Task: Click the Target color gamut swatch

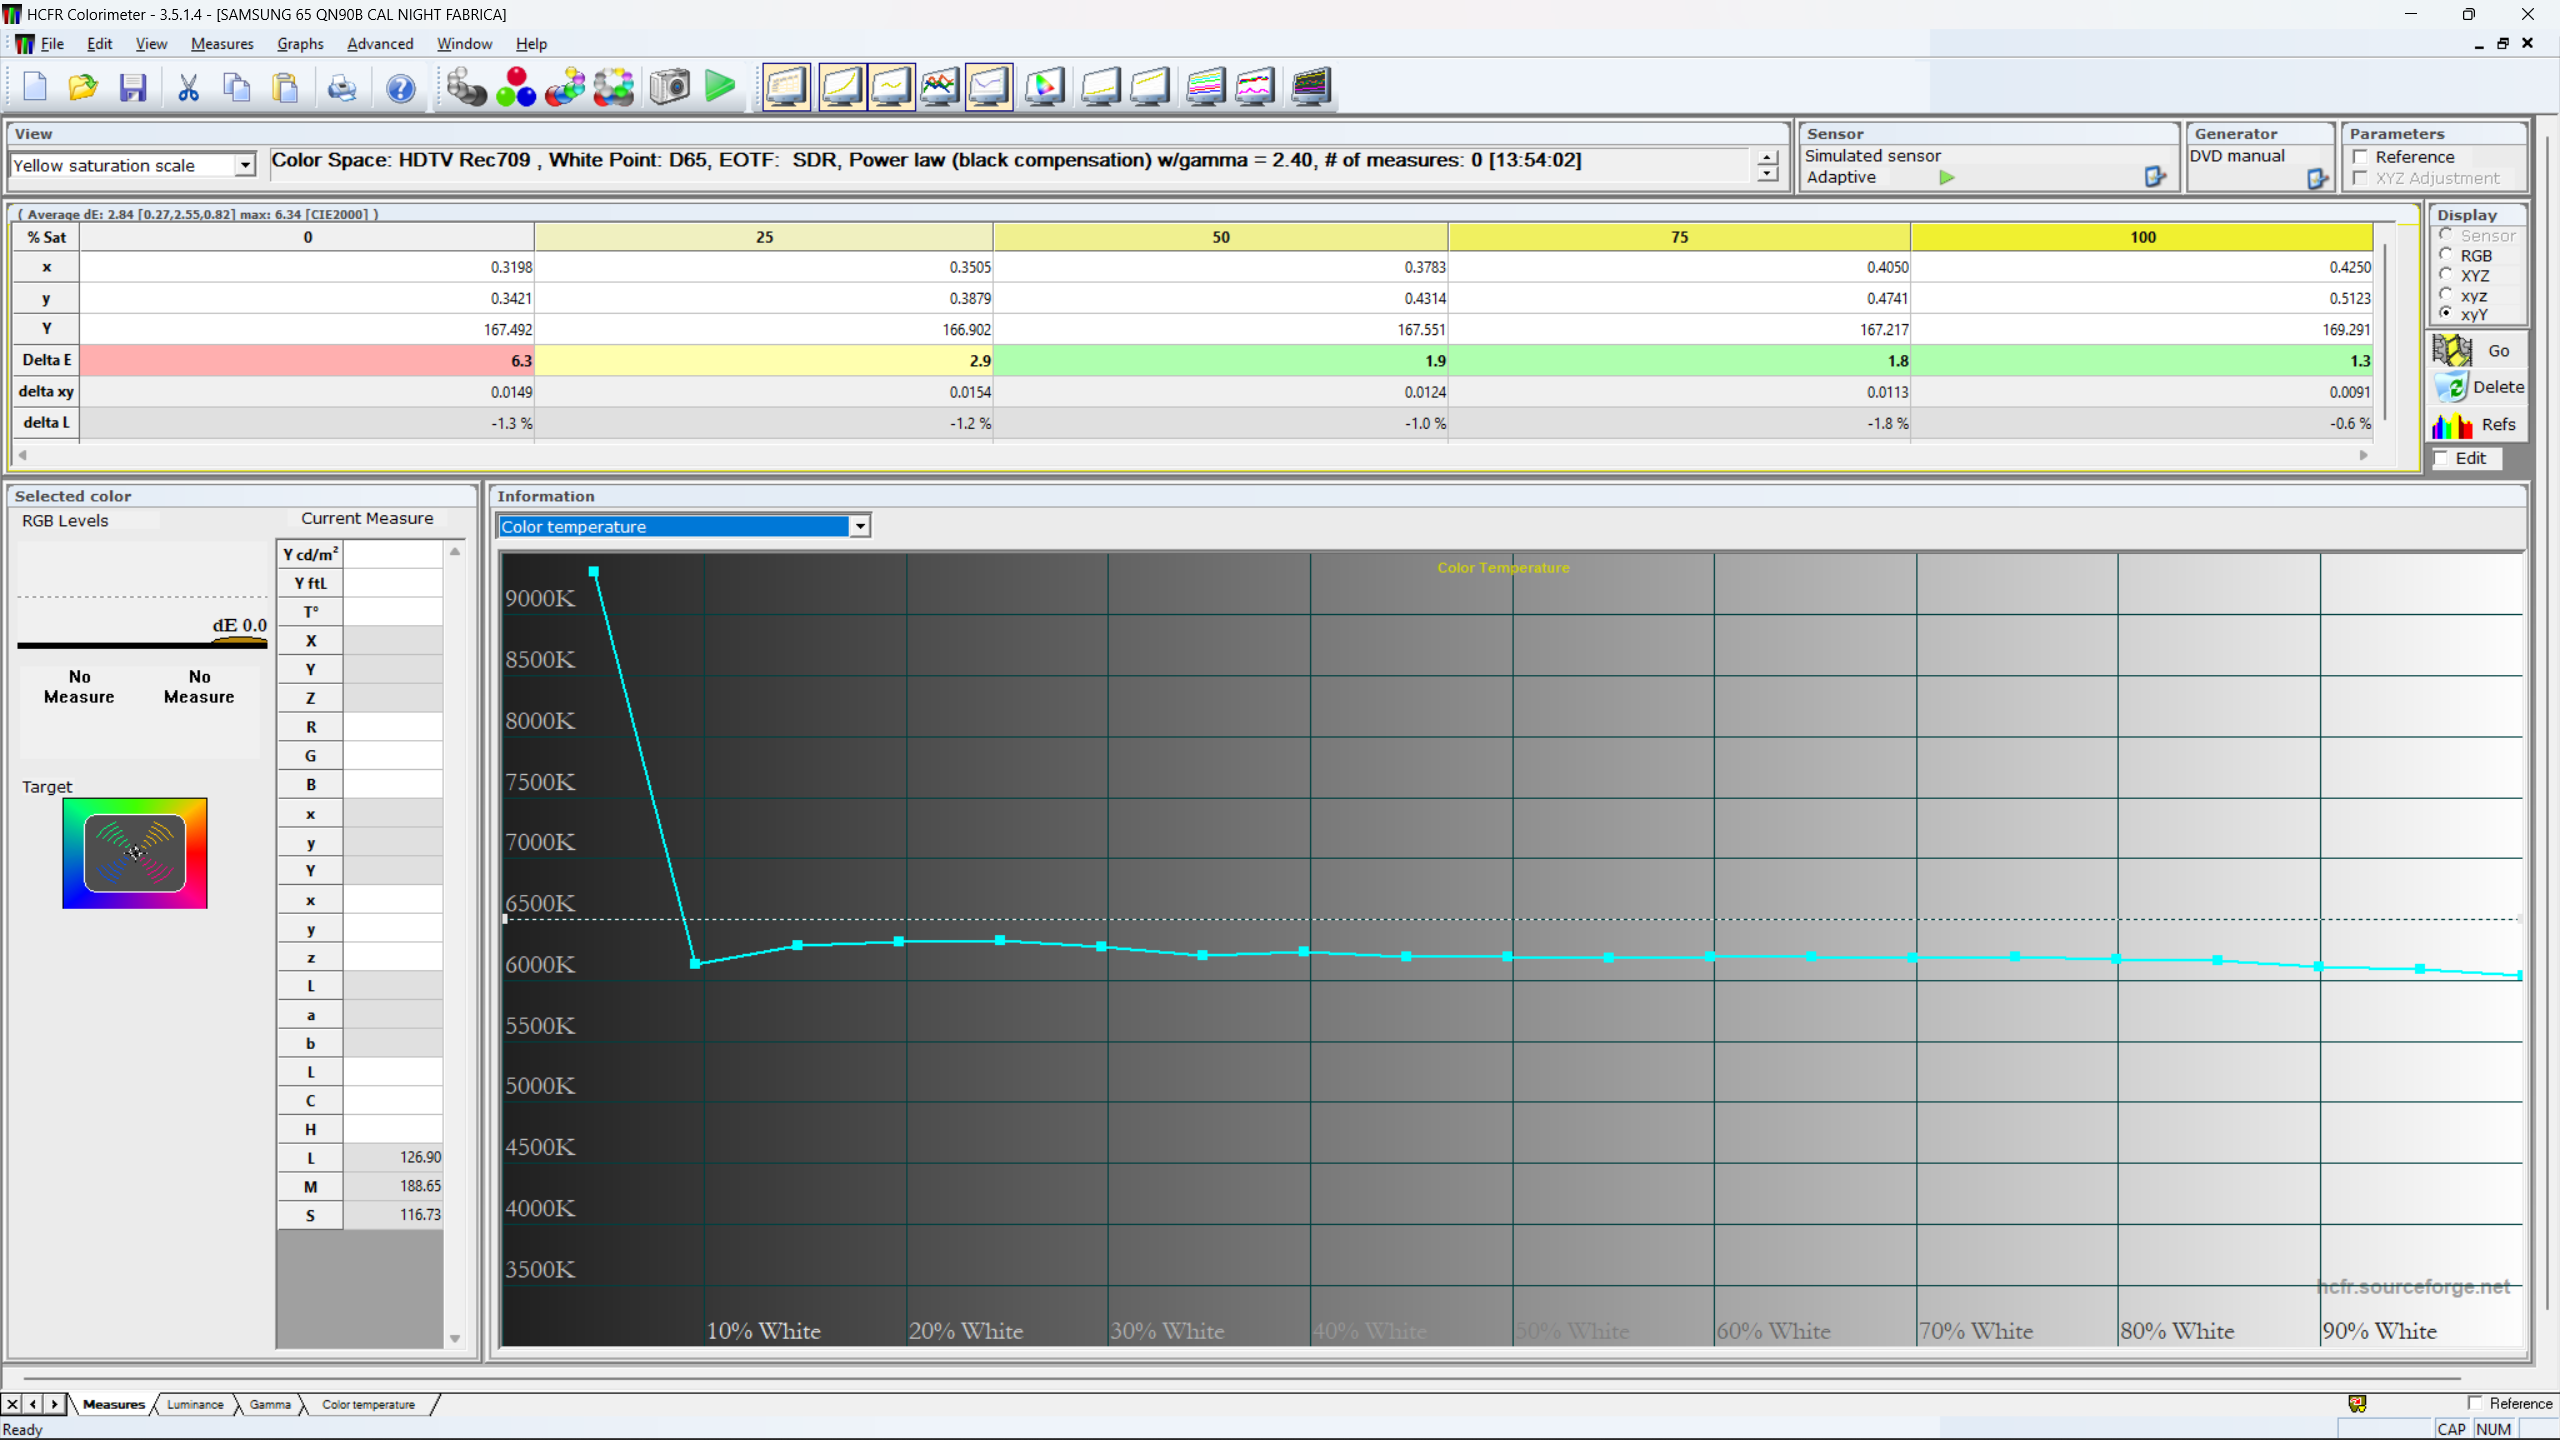Action: click(135, 853)
